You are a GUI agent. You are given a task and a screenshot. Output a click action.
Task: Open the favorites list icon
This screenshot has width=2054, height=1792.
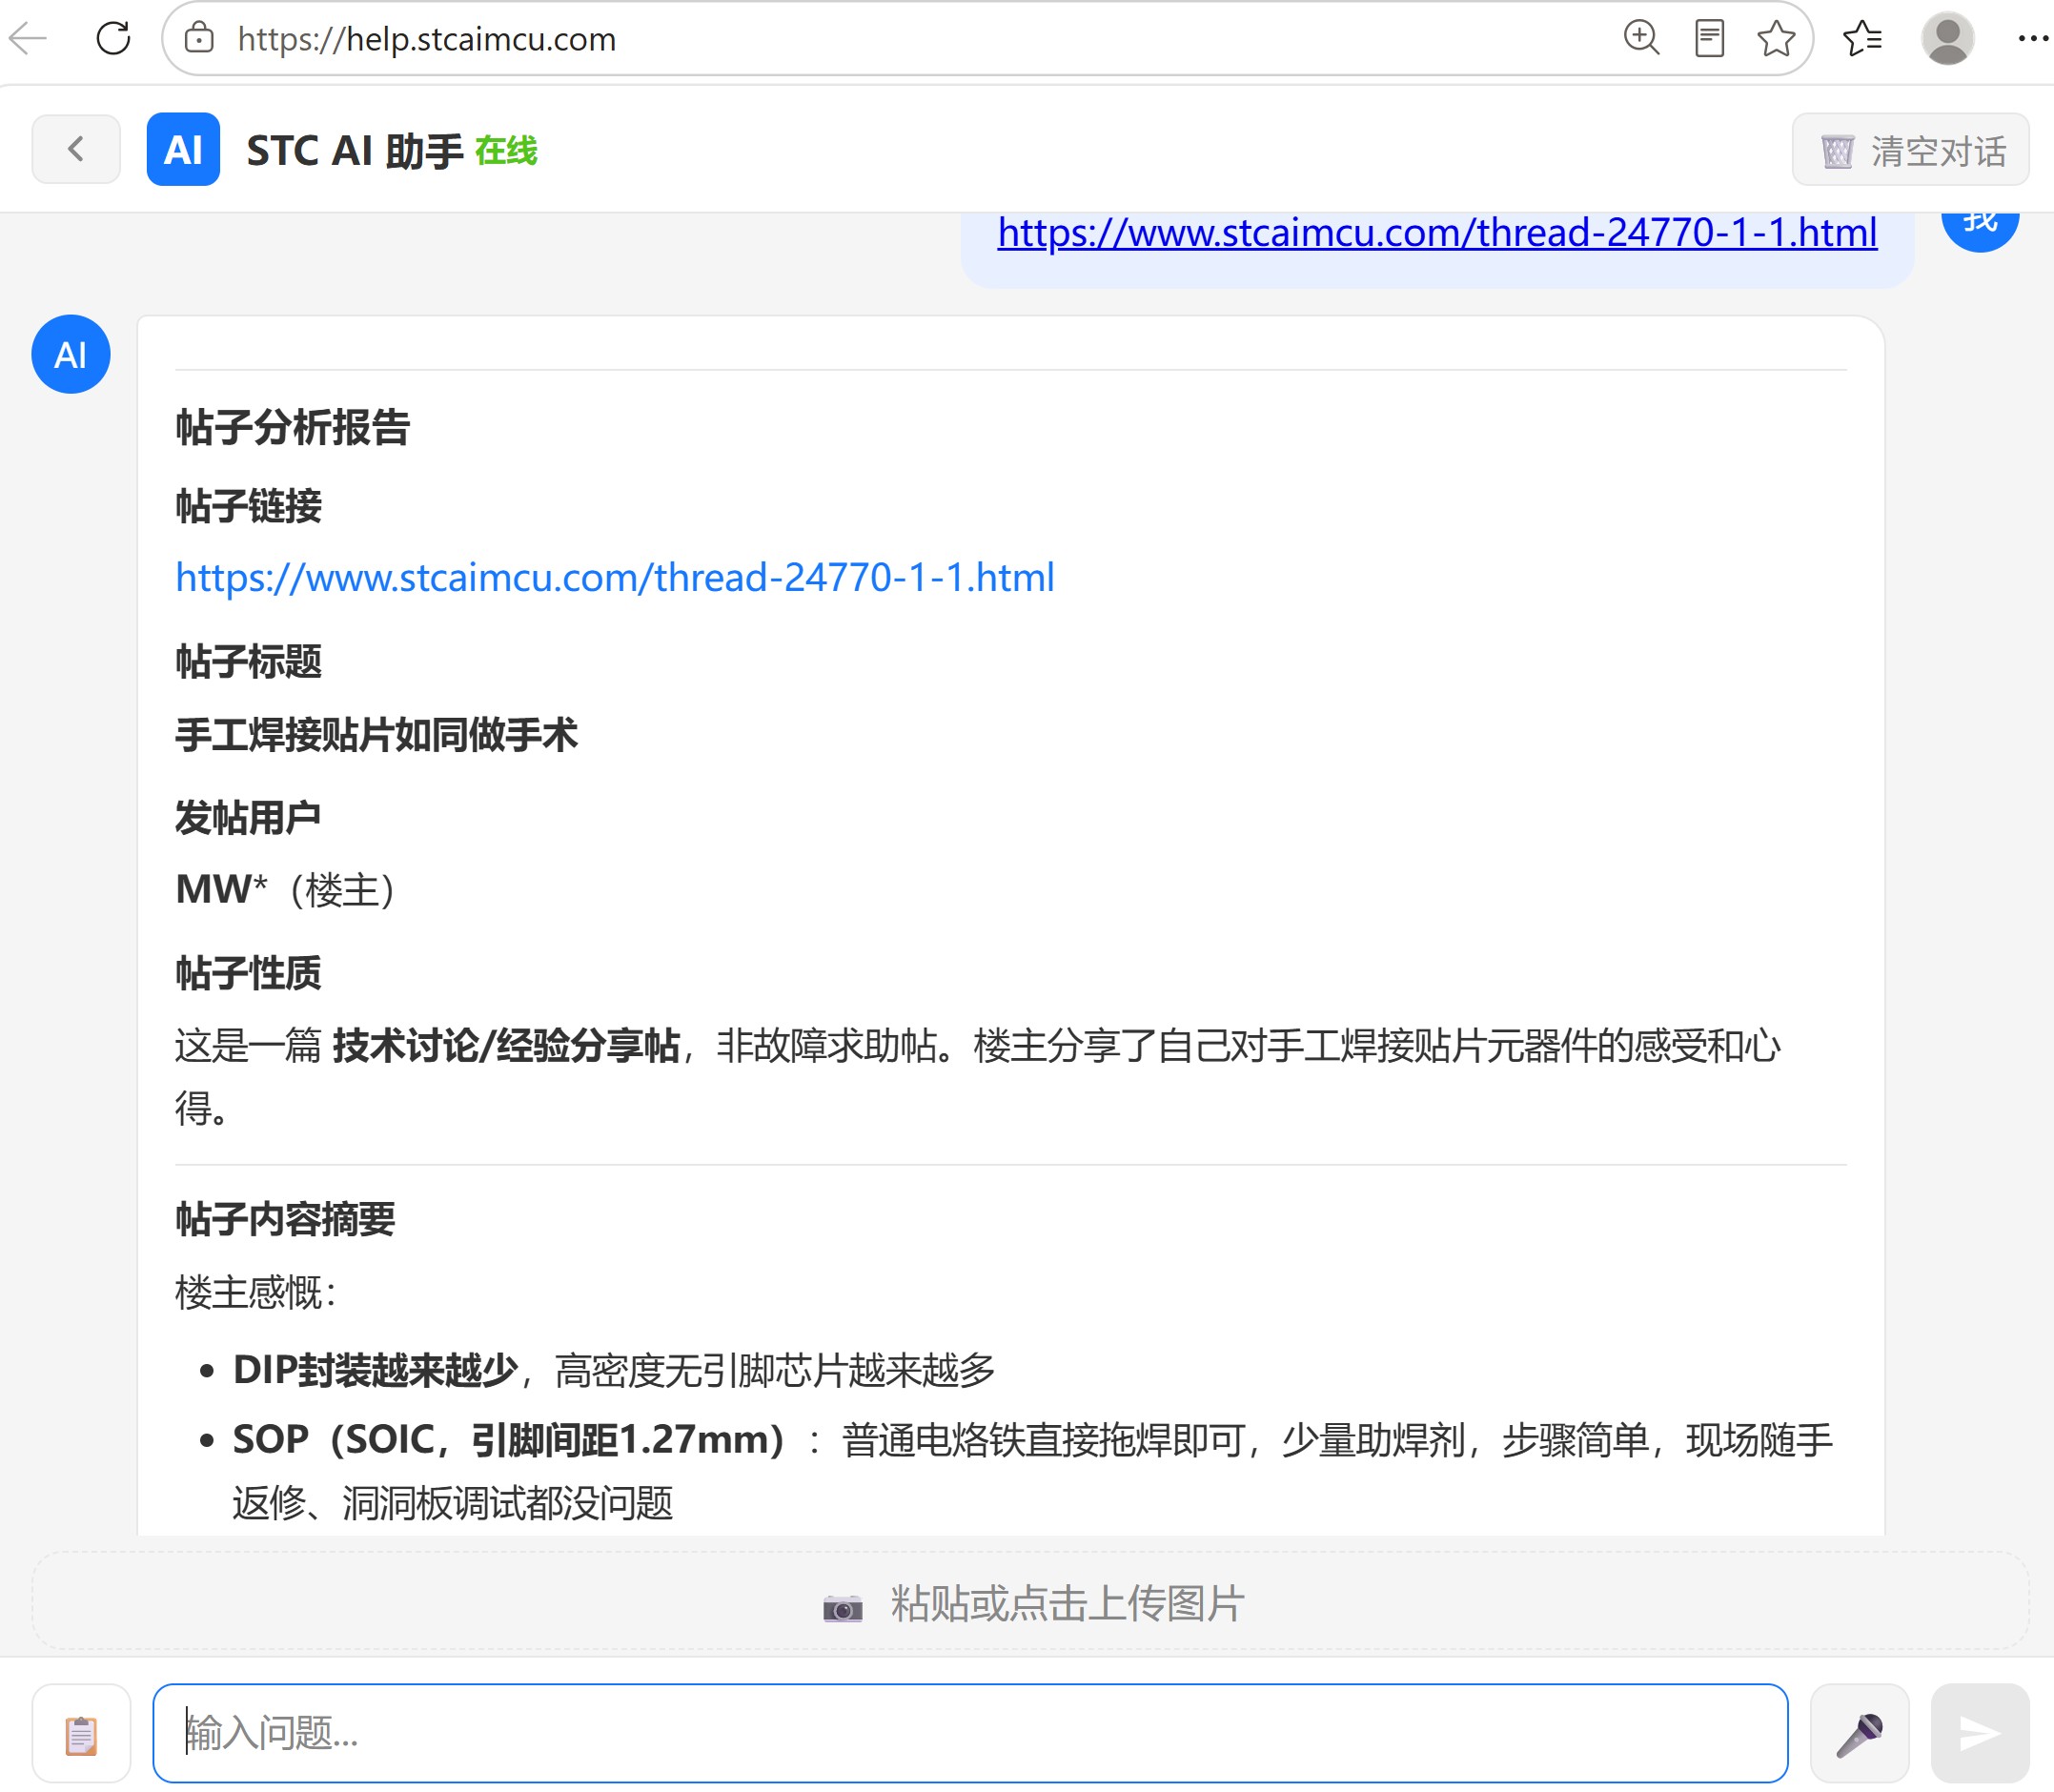(1862, 39)
